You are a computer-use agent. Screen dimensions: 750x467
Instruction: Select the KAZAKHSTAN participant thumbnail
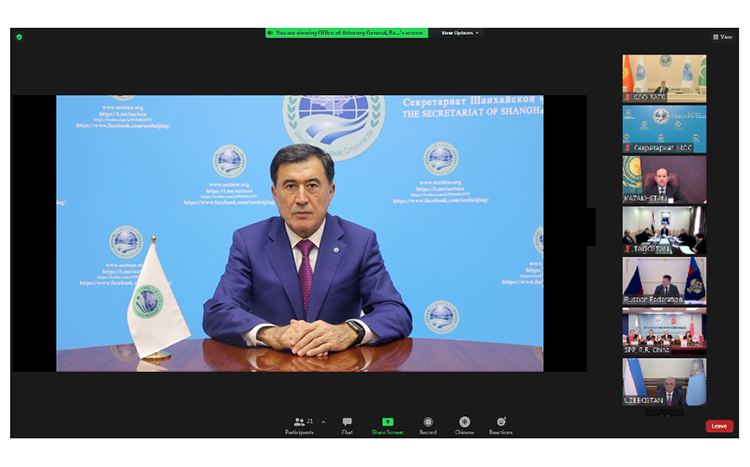point(664,179)
